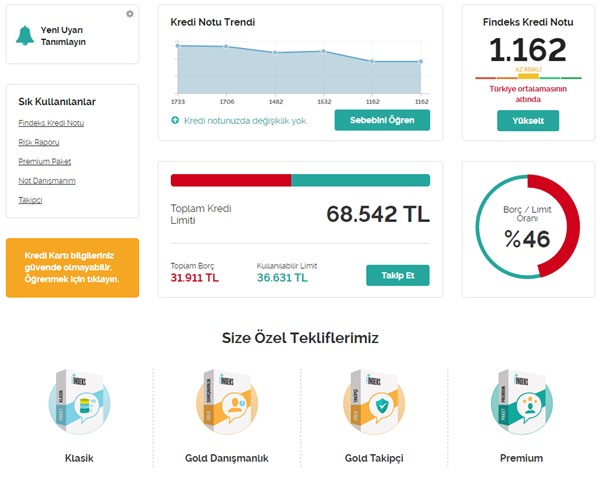Select Not Danışmanım in sidebar
Screen dimensions: 600x477
point(47,181)
